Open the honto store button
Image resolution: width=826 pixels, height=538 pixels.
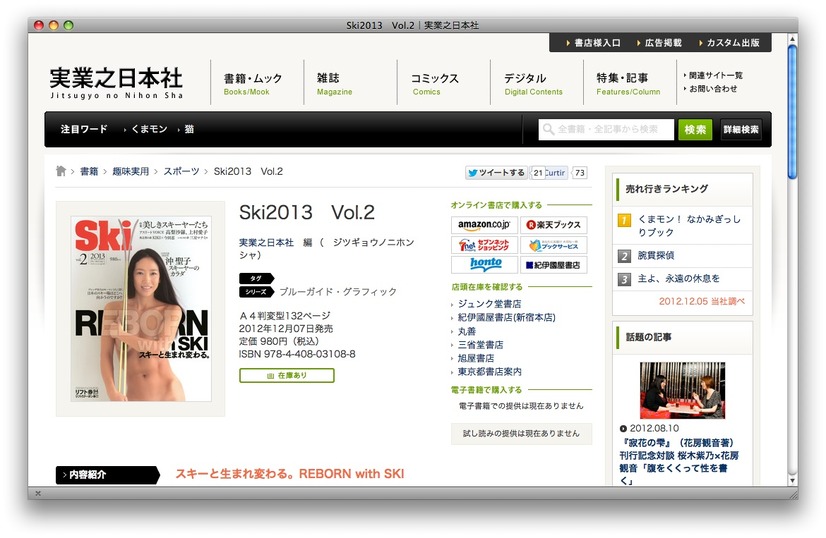(x=484, y=265)
